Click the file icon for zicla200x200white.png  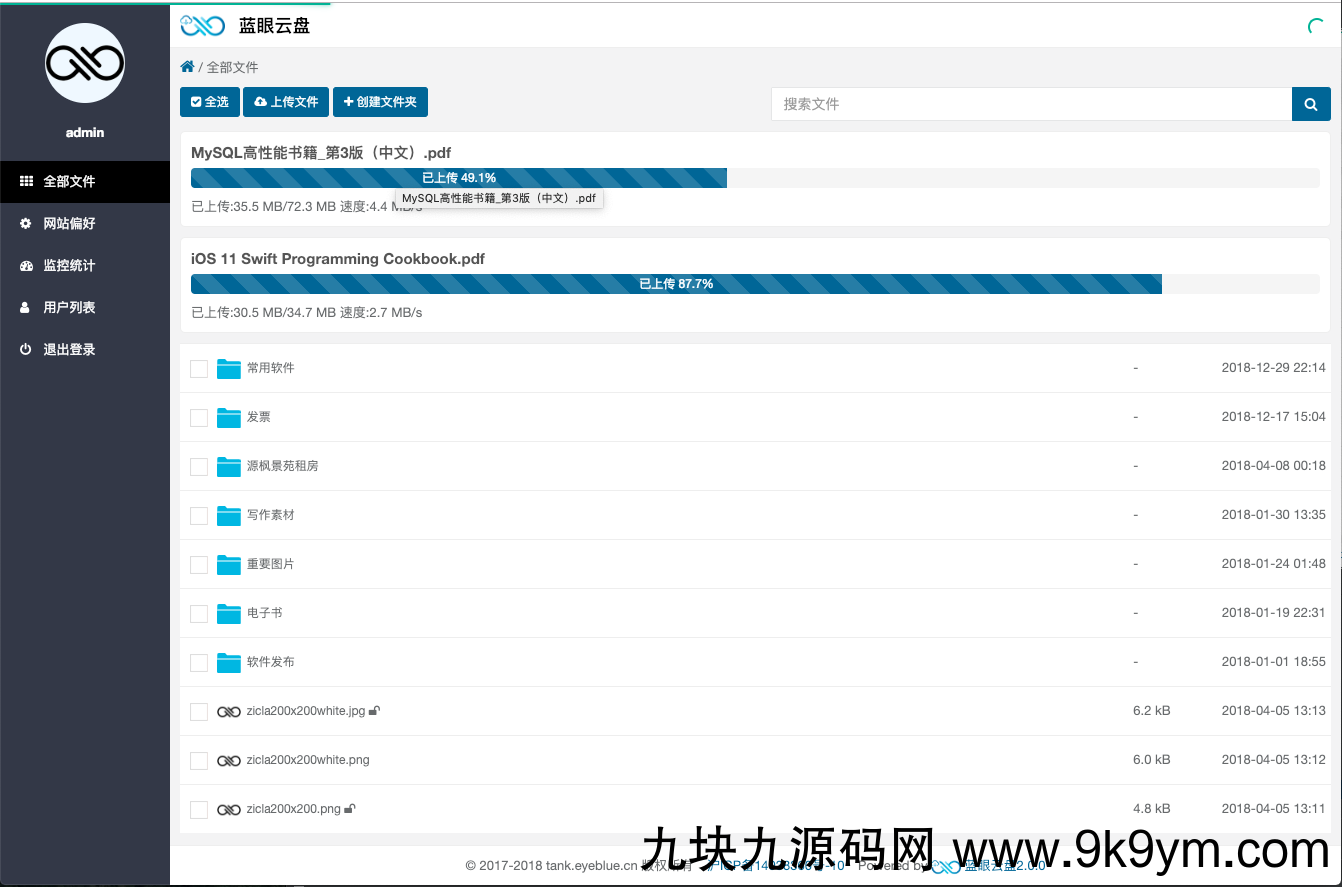[x=229, y=761]
